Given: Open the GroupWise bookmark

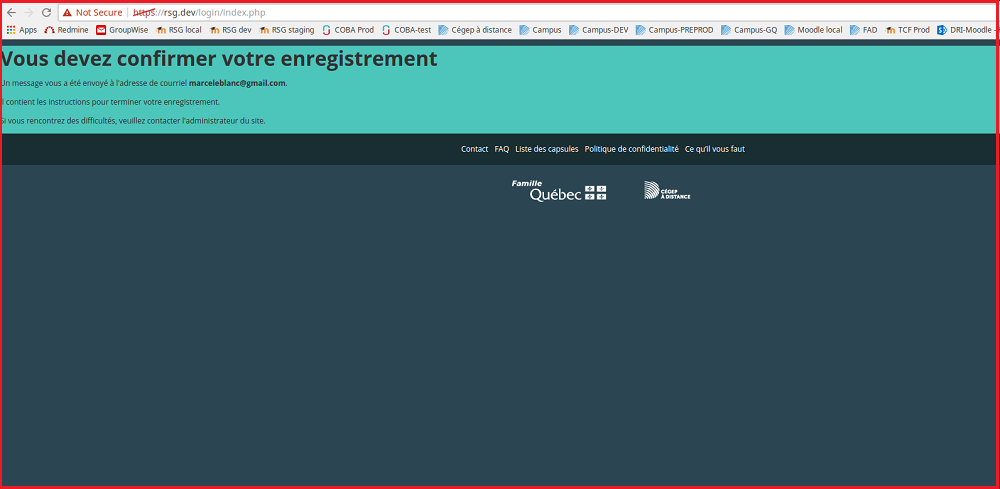Looking at the screenshot, I should pyautogui.click(x=122, y=30).
